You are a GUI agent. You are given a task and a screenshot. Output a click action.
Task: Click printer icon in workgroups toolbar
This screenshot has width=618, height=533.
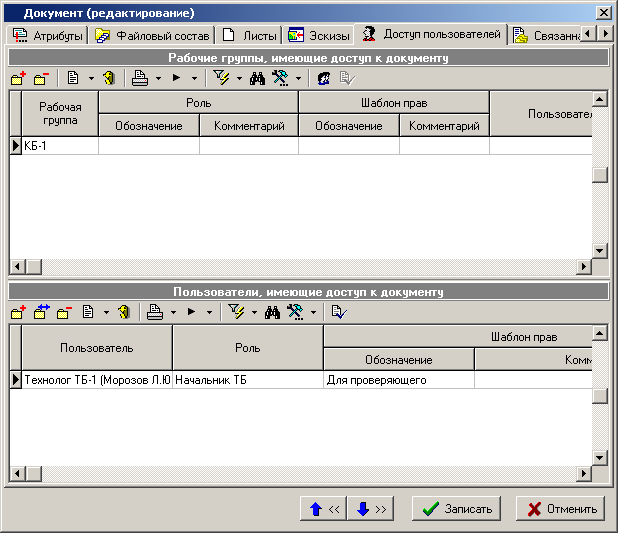click(140, 78)
